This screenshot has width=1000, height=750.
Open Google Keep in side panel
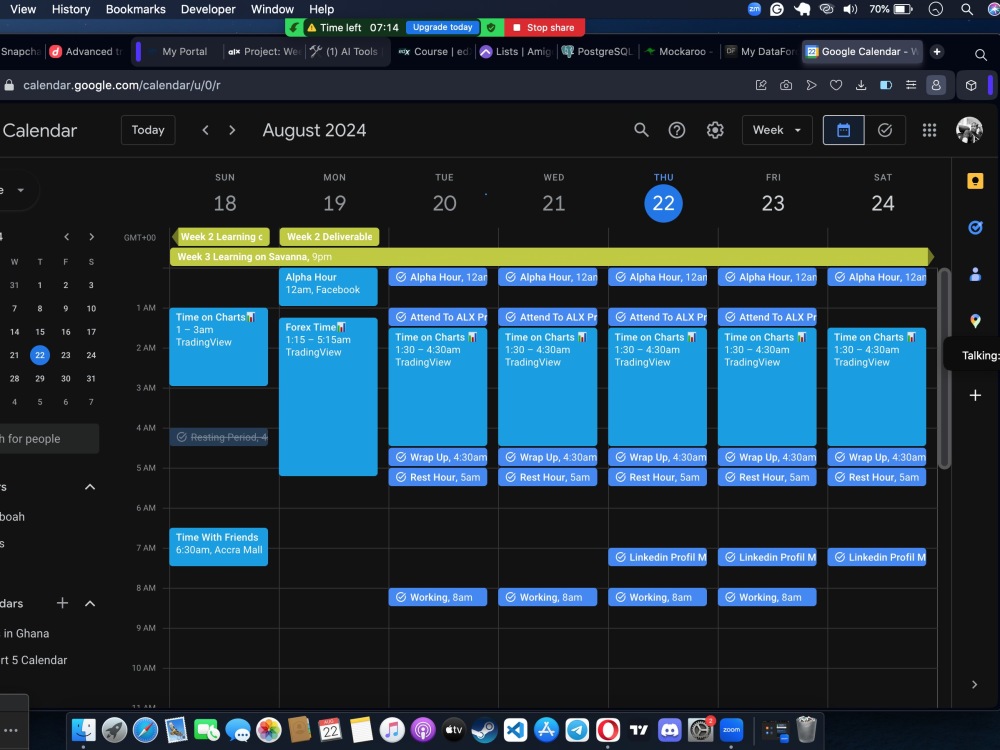(975, 181)
